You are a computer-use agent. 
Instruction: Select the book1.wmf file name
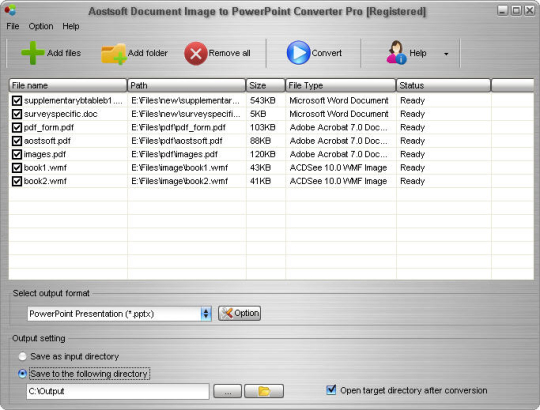45,168
